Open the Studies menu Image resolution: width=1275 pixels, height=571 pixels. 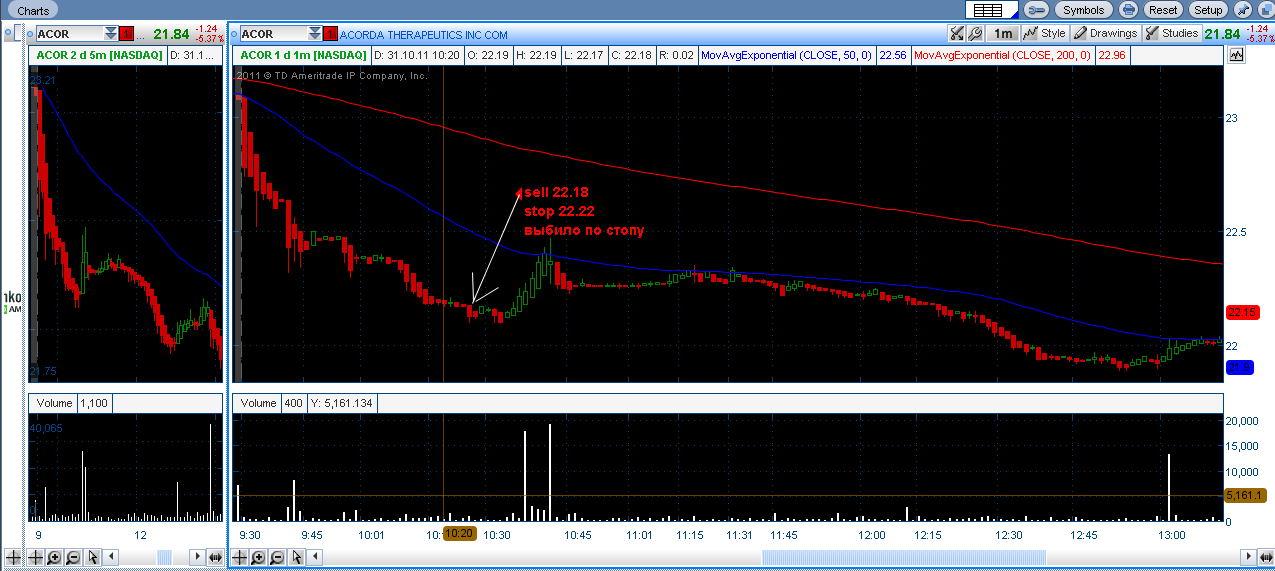1172,34
